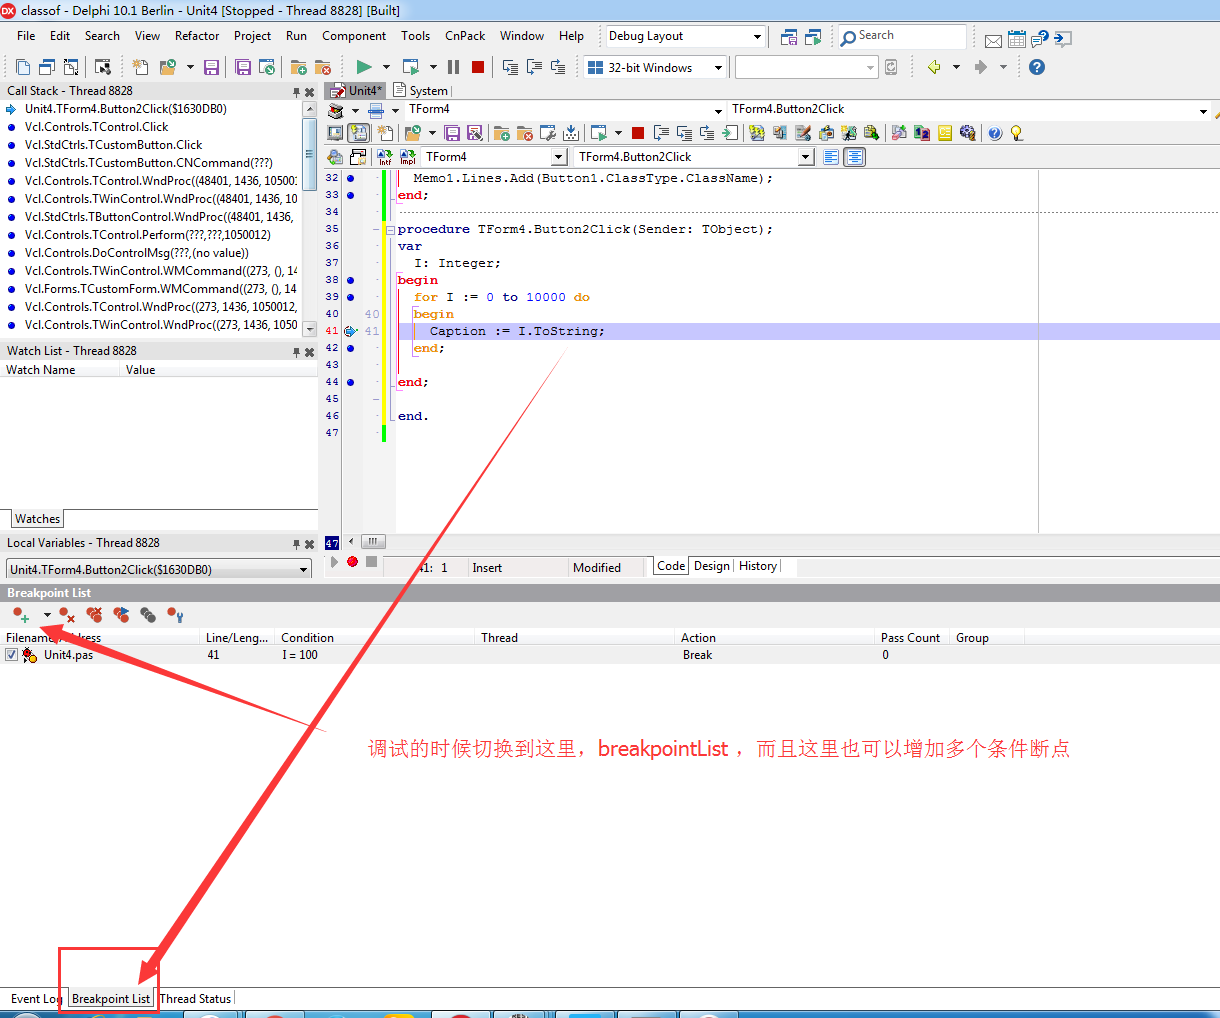Image resolution: width=1220 pixels, height=1018 pixels.
Task: Pause the running program
Action: (453, 67)
